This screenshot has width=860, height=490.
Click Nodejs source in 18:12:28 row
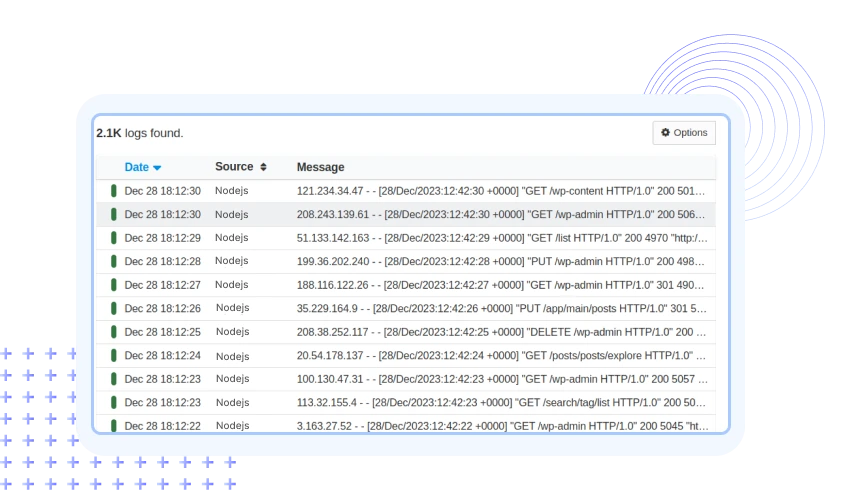pyautogui.click(x=231, y=261)
